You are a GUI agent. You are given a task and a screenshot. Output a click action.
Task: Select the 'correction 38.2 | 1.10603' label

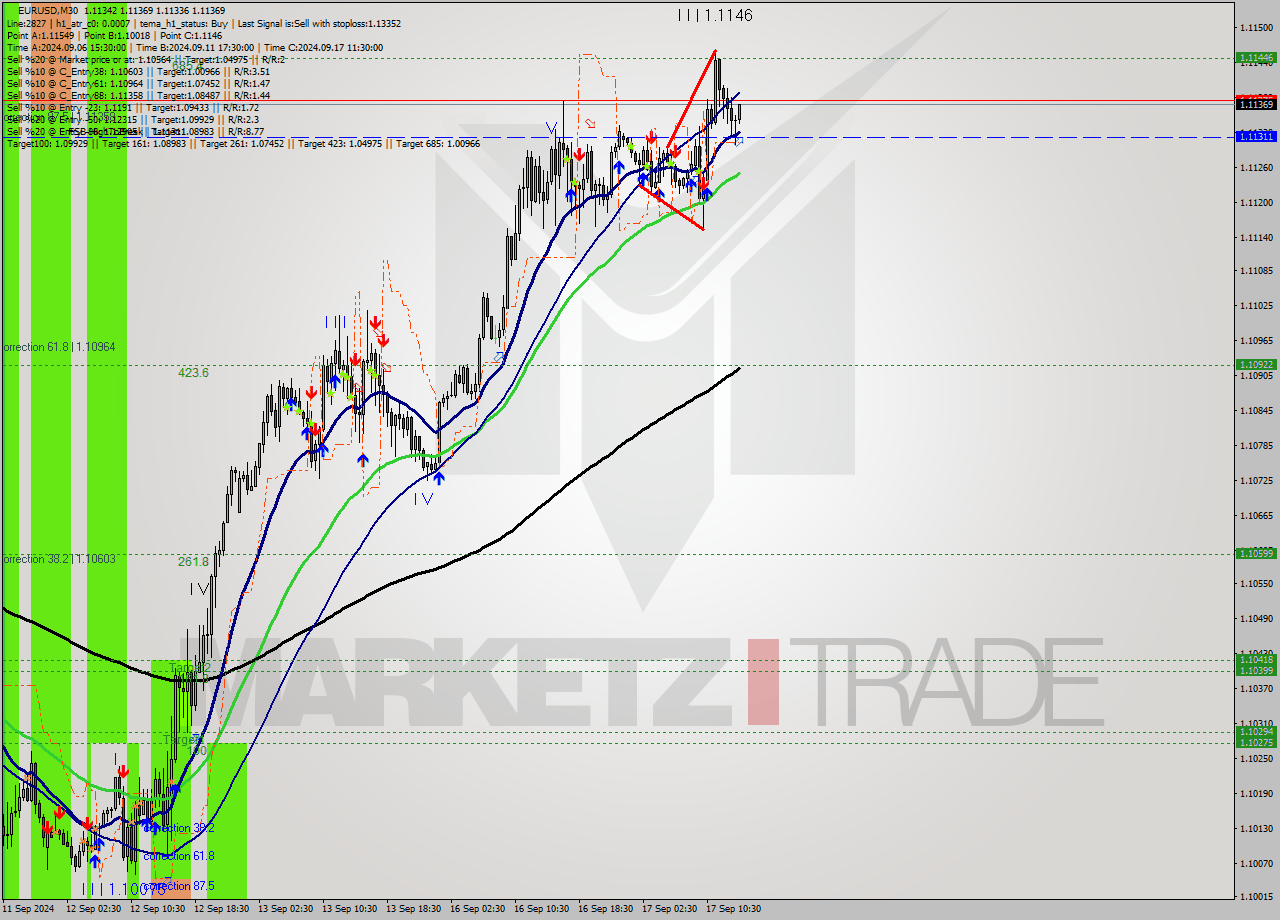tap(58, 559)
